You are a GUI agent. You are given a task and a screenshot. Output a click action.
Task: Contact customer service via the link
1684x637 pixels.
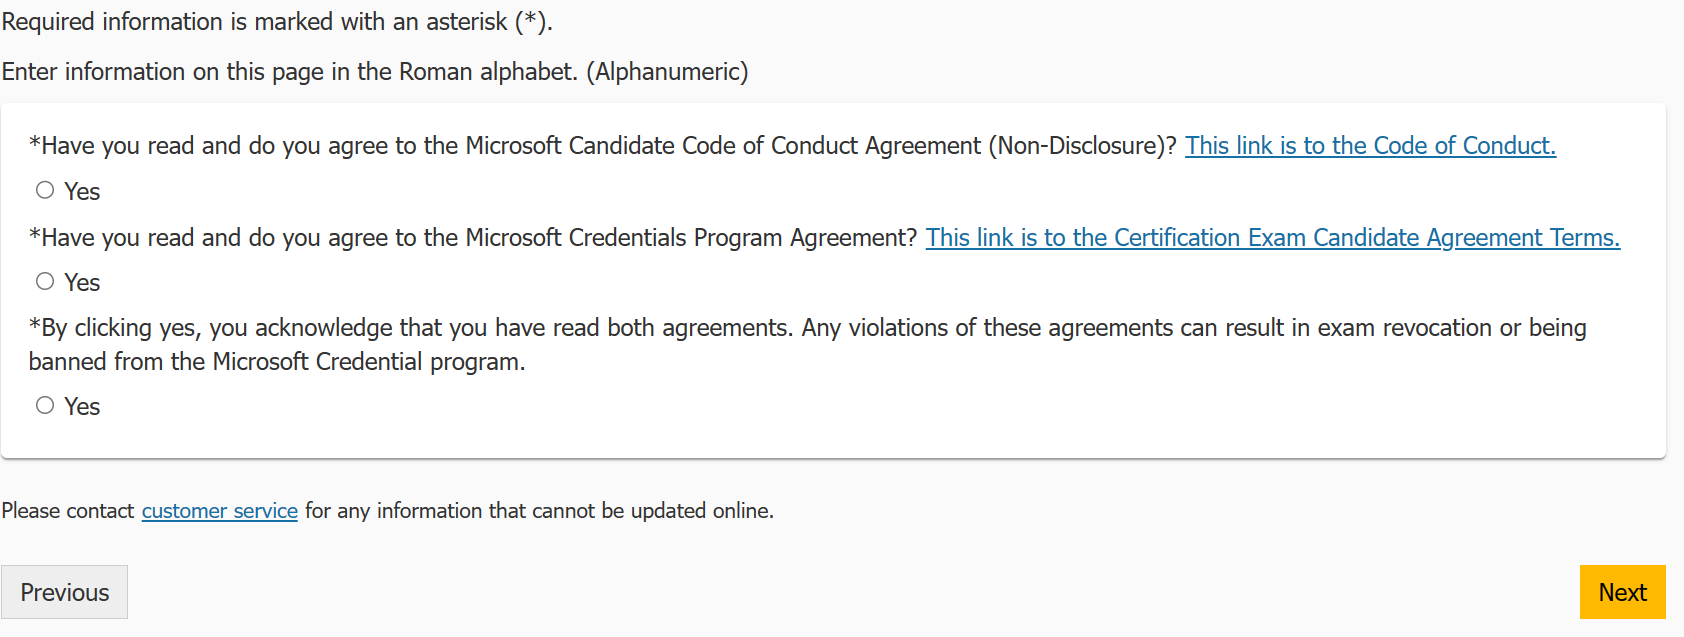pyautogui.click(x=219, y=510)
